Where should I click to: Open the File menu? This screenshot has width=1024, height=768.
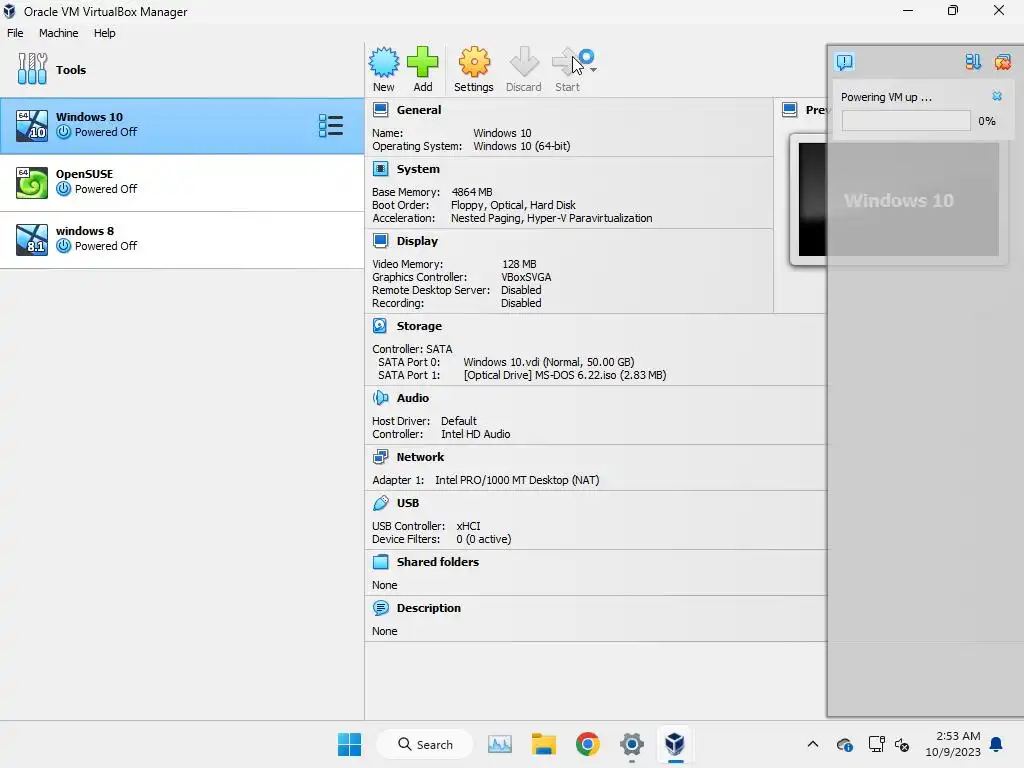(15, 33)
